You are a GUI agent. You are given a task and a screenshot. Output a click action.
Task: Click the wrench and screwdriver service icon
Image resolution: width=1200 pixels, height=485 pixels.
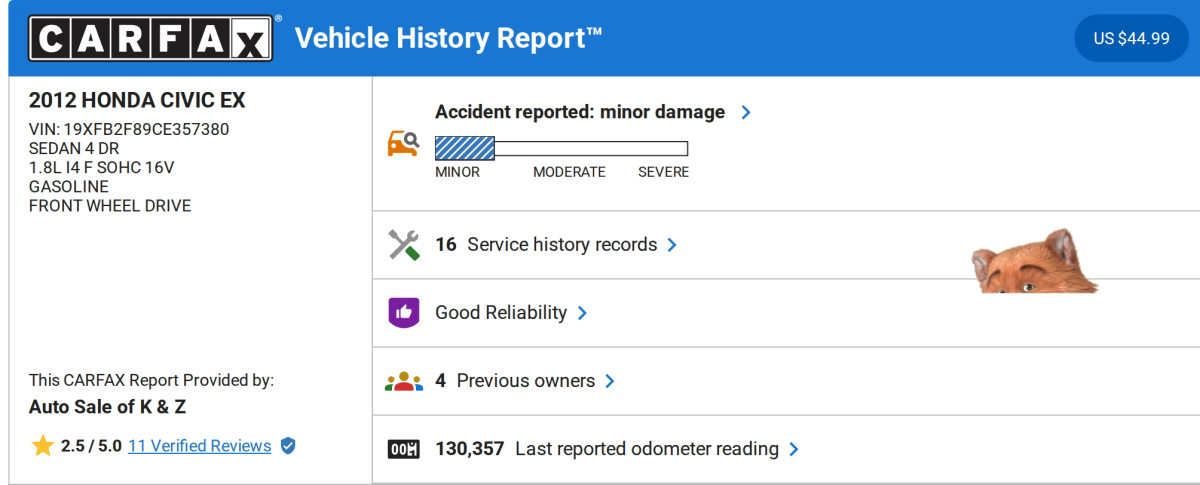point(403,245)
